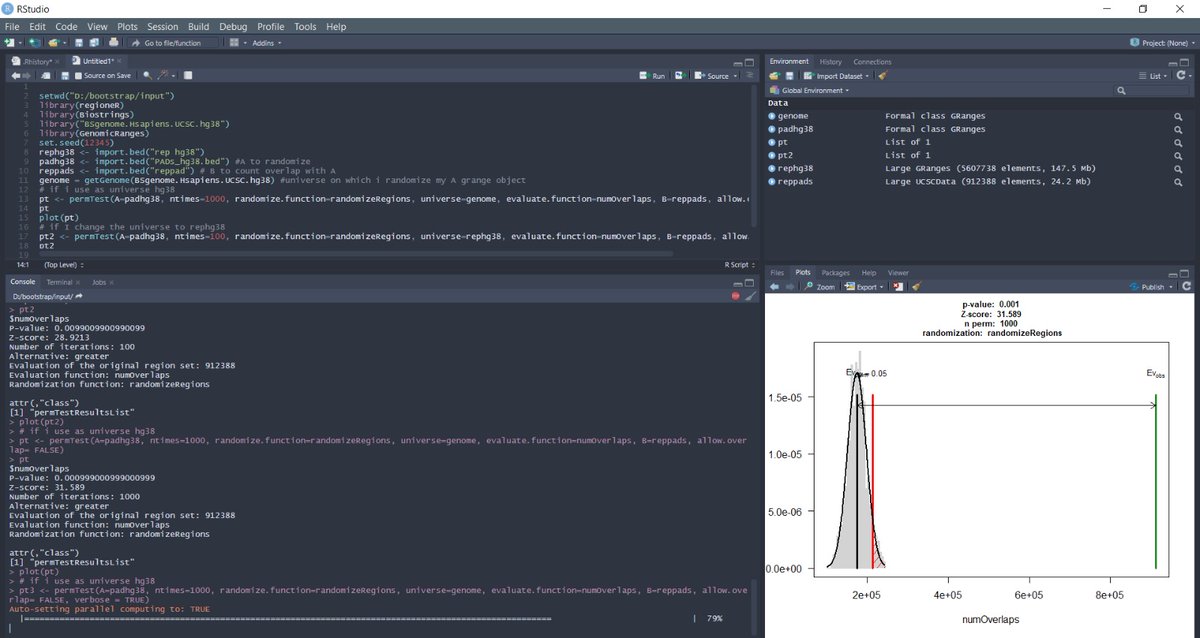Expand the reppads data entry
The height and width of the screenshot is (638, 1200).
coord(772,181)
